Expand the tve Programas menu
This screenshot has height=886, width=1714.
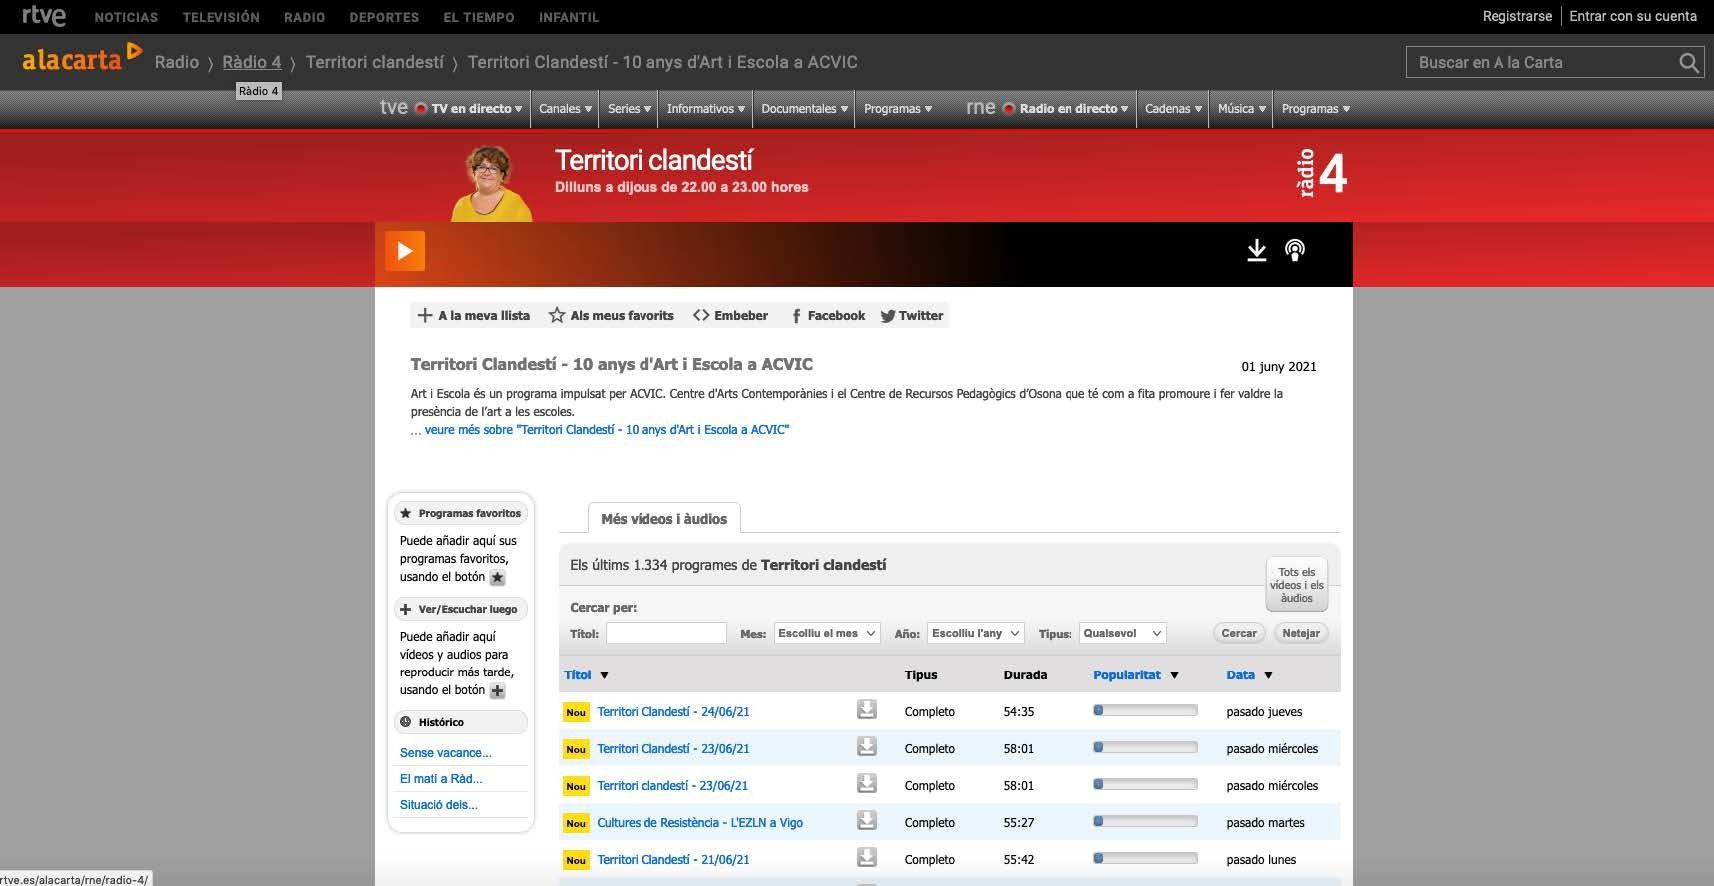(x=898, y=109)
